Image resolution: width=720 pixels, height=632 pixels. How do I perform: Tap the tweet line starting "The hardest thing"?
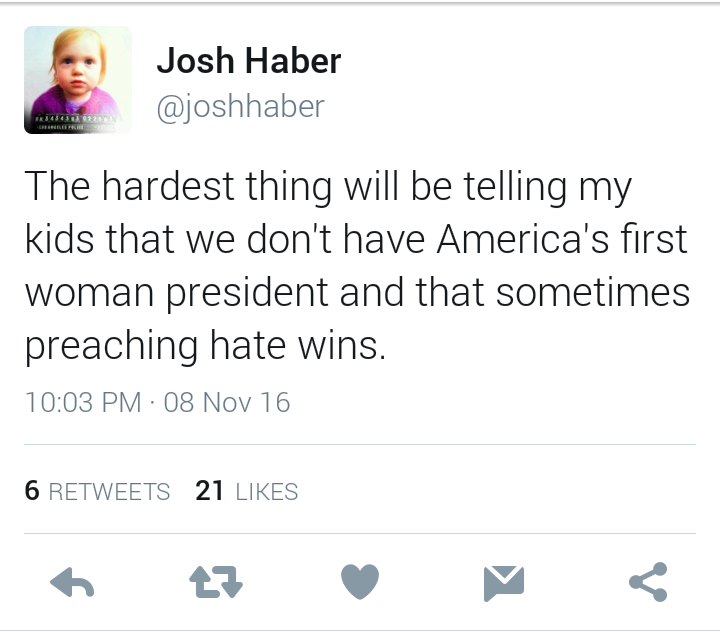coord(328,187)
